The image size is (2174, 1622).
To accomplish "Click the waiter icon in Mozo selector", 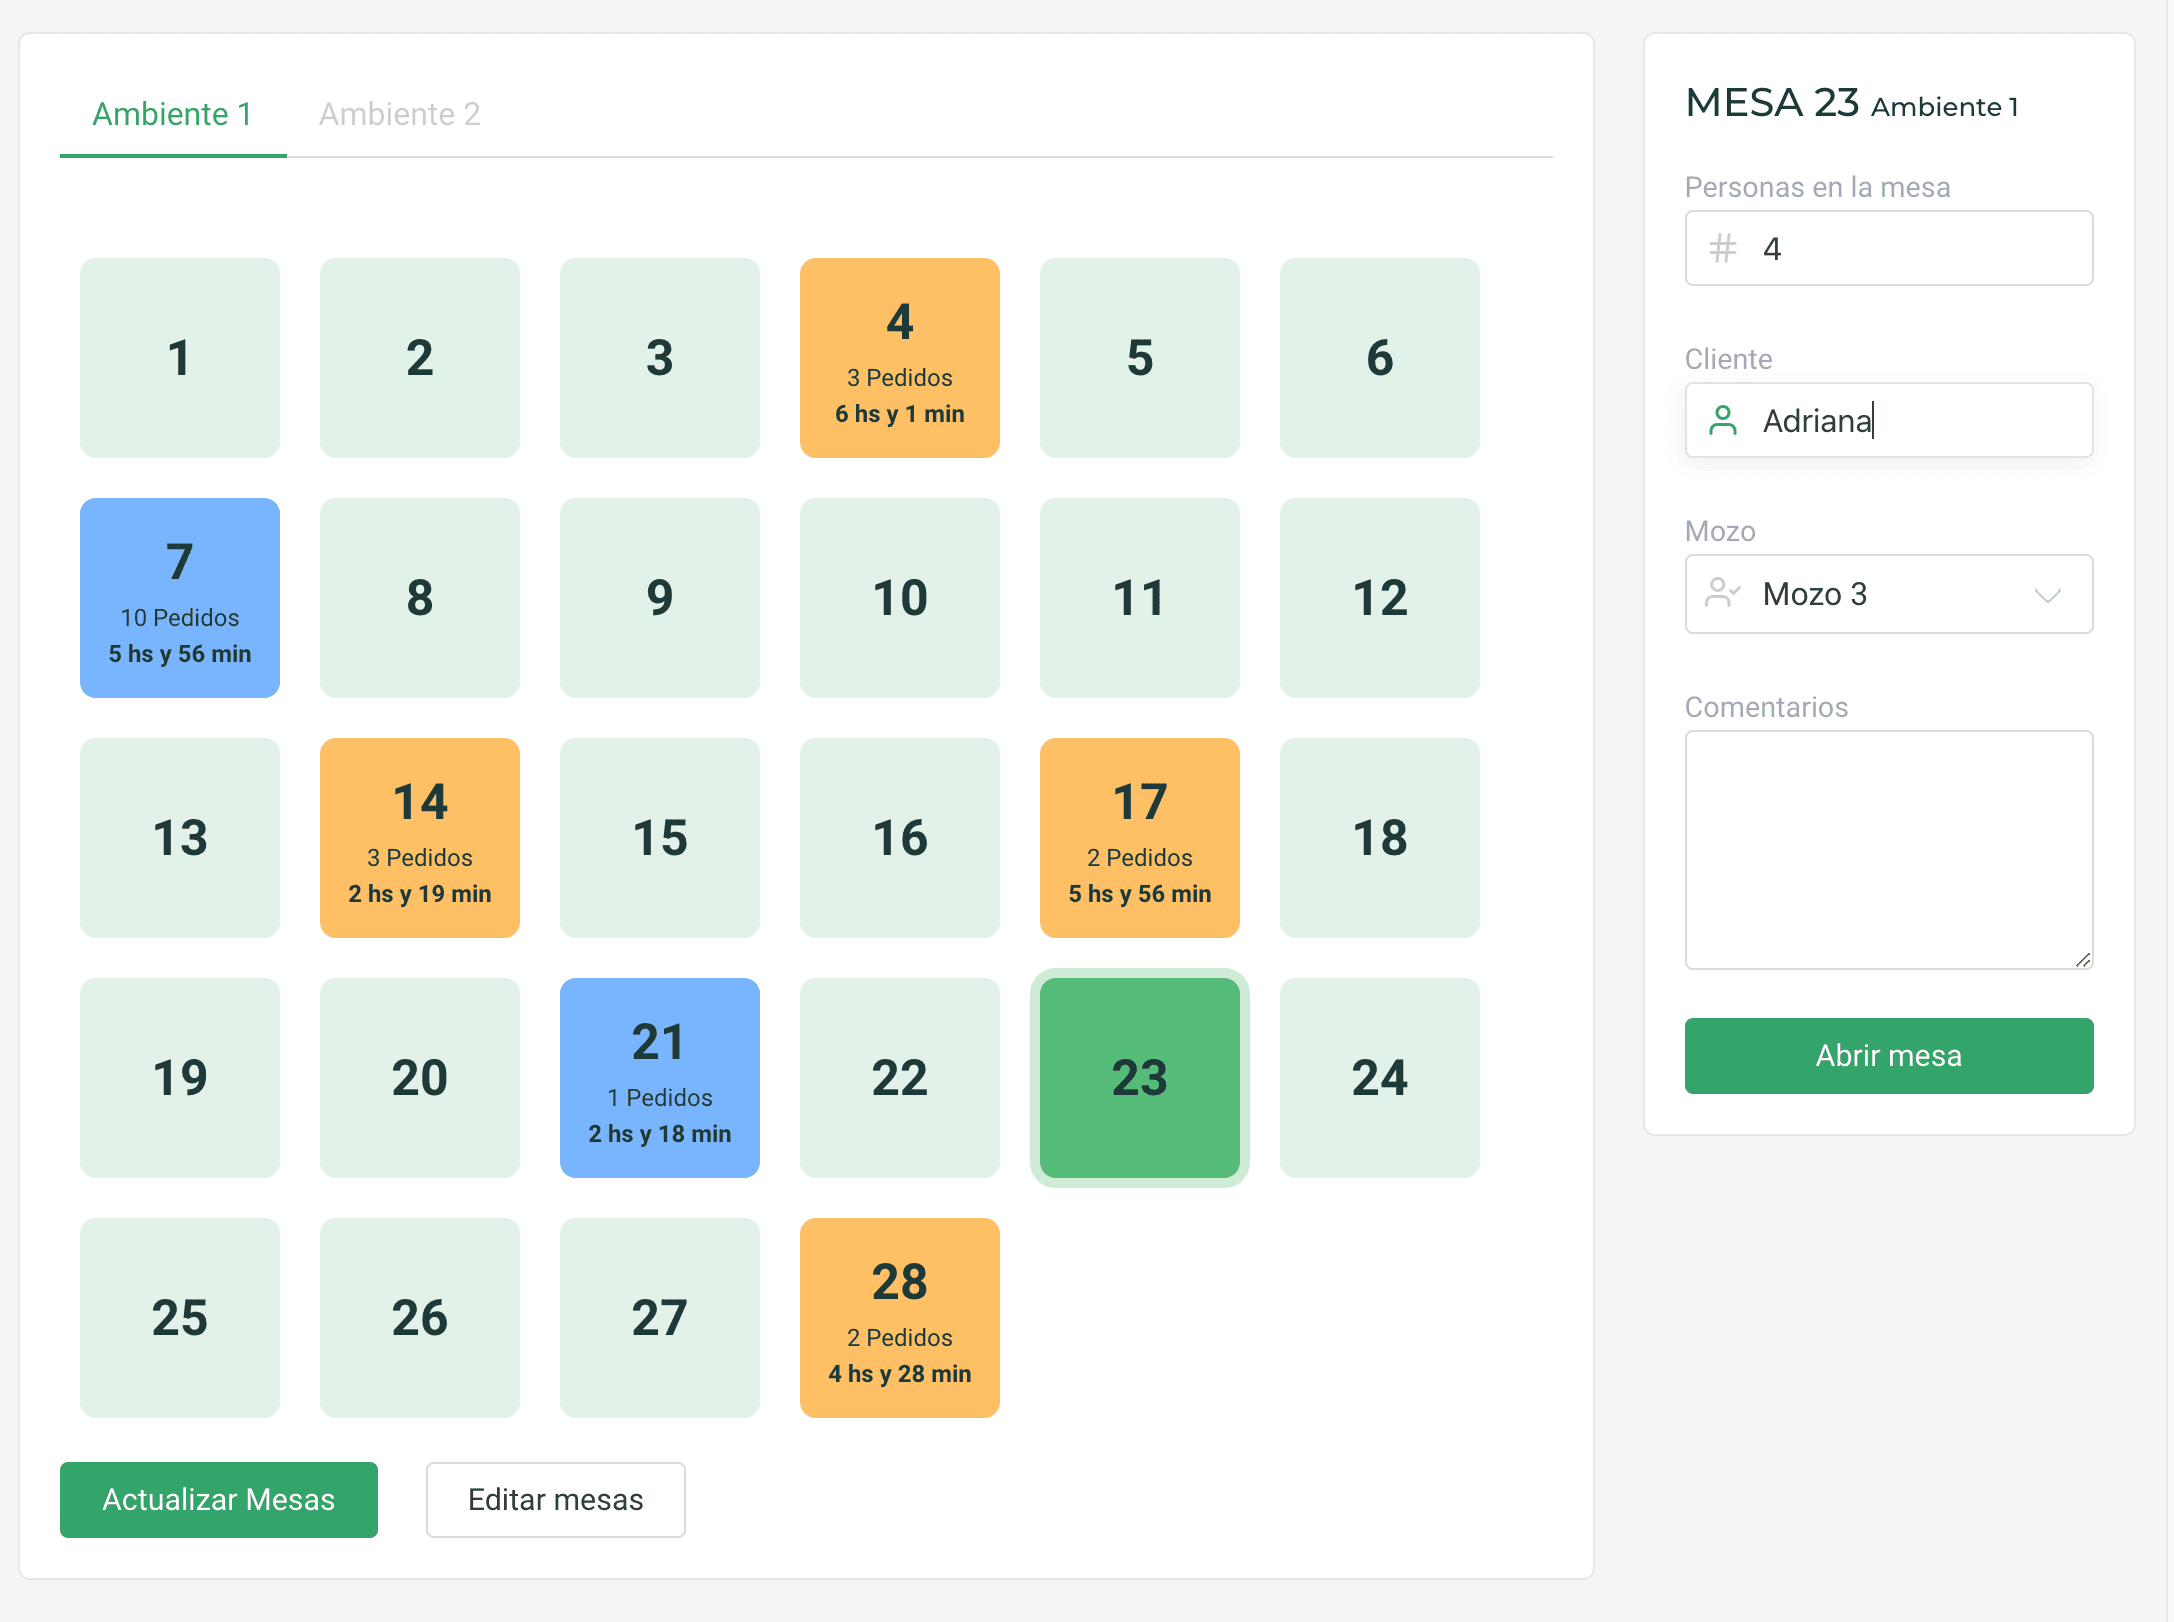I will 1722,593.
